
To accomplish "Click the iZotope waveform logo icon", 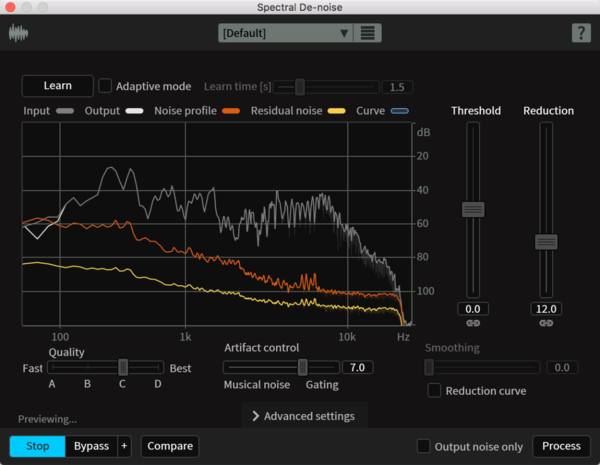I will 19,33.
